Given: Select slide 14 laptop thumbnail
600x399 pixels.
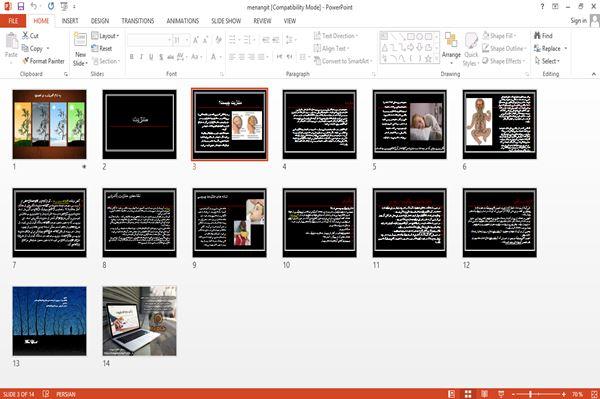Looking at the screenshot, I should [x=140, y=321].
